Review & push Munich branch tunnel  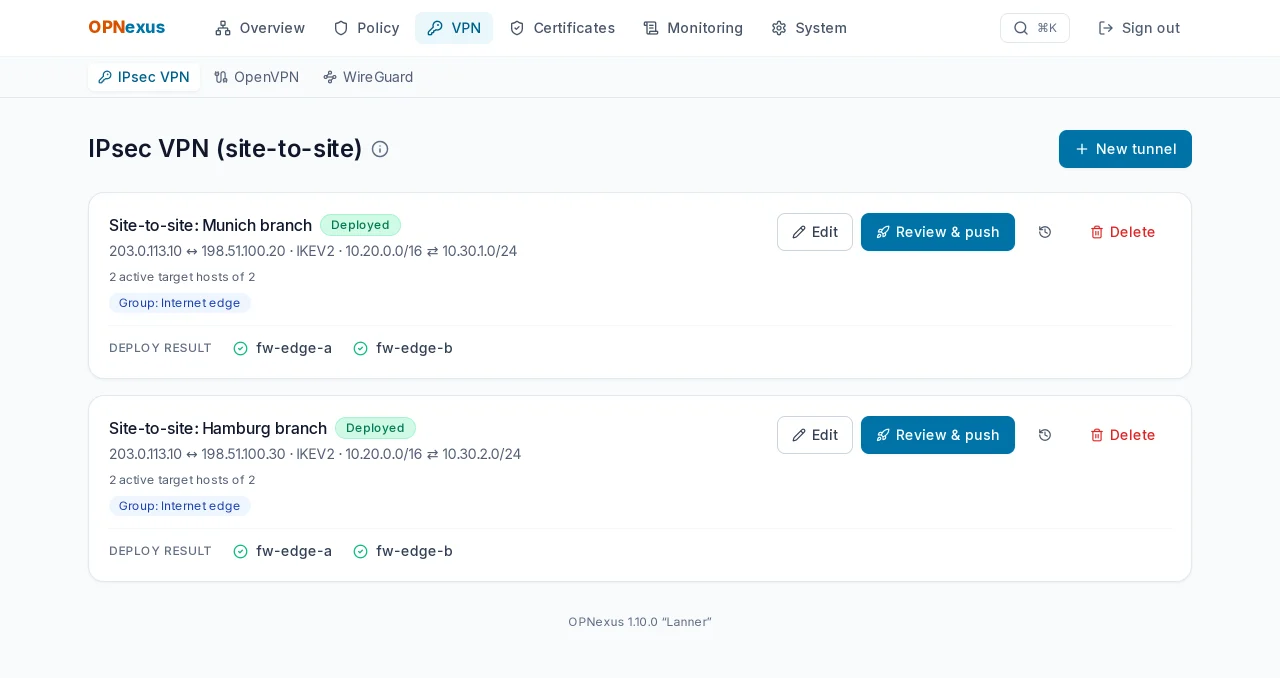coord(938,232)
